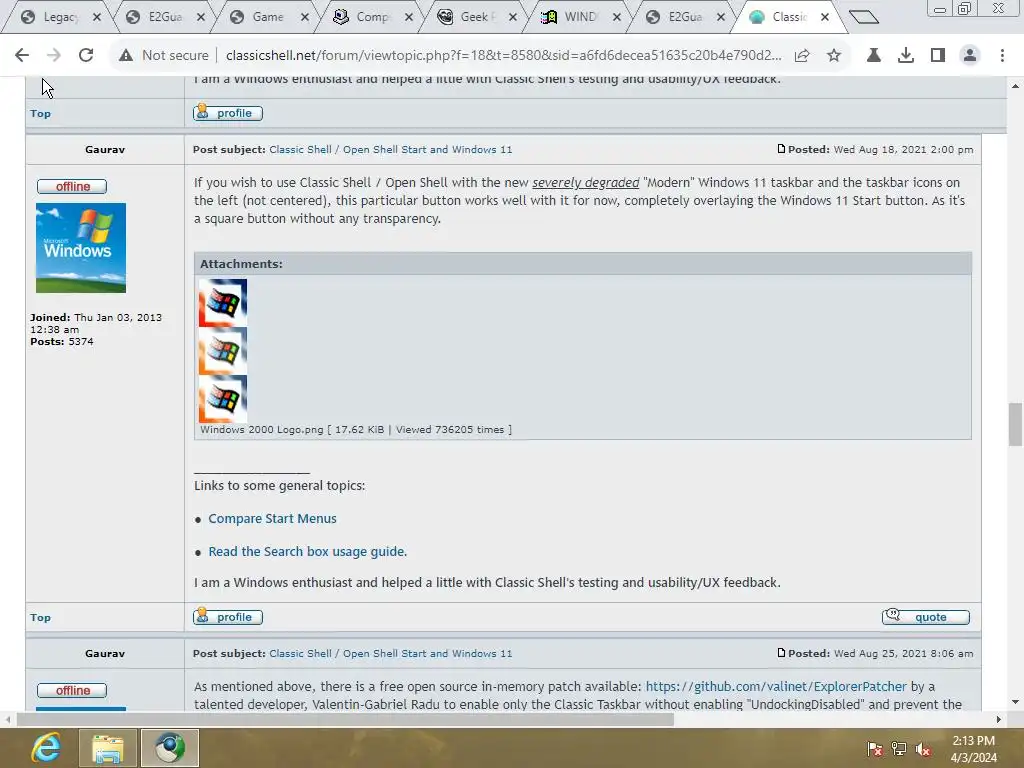Click the post icon beside Aug 18 date

tap(781, 149)
